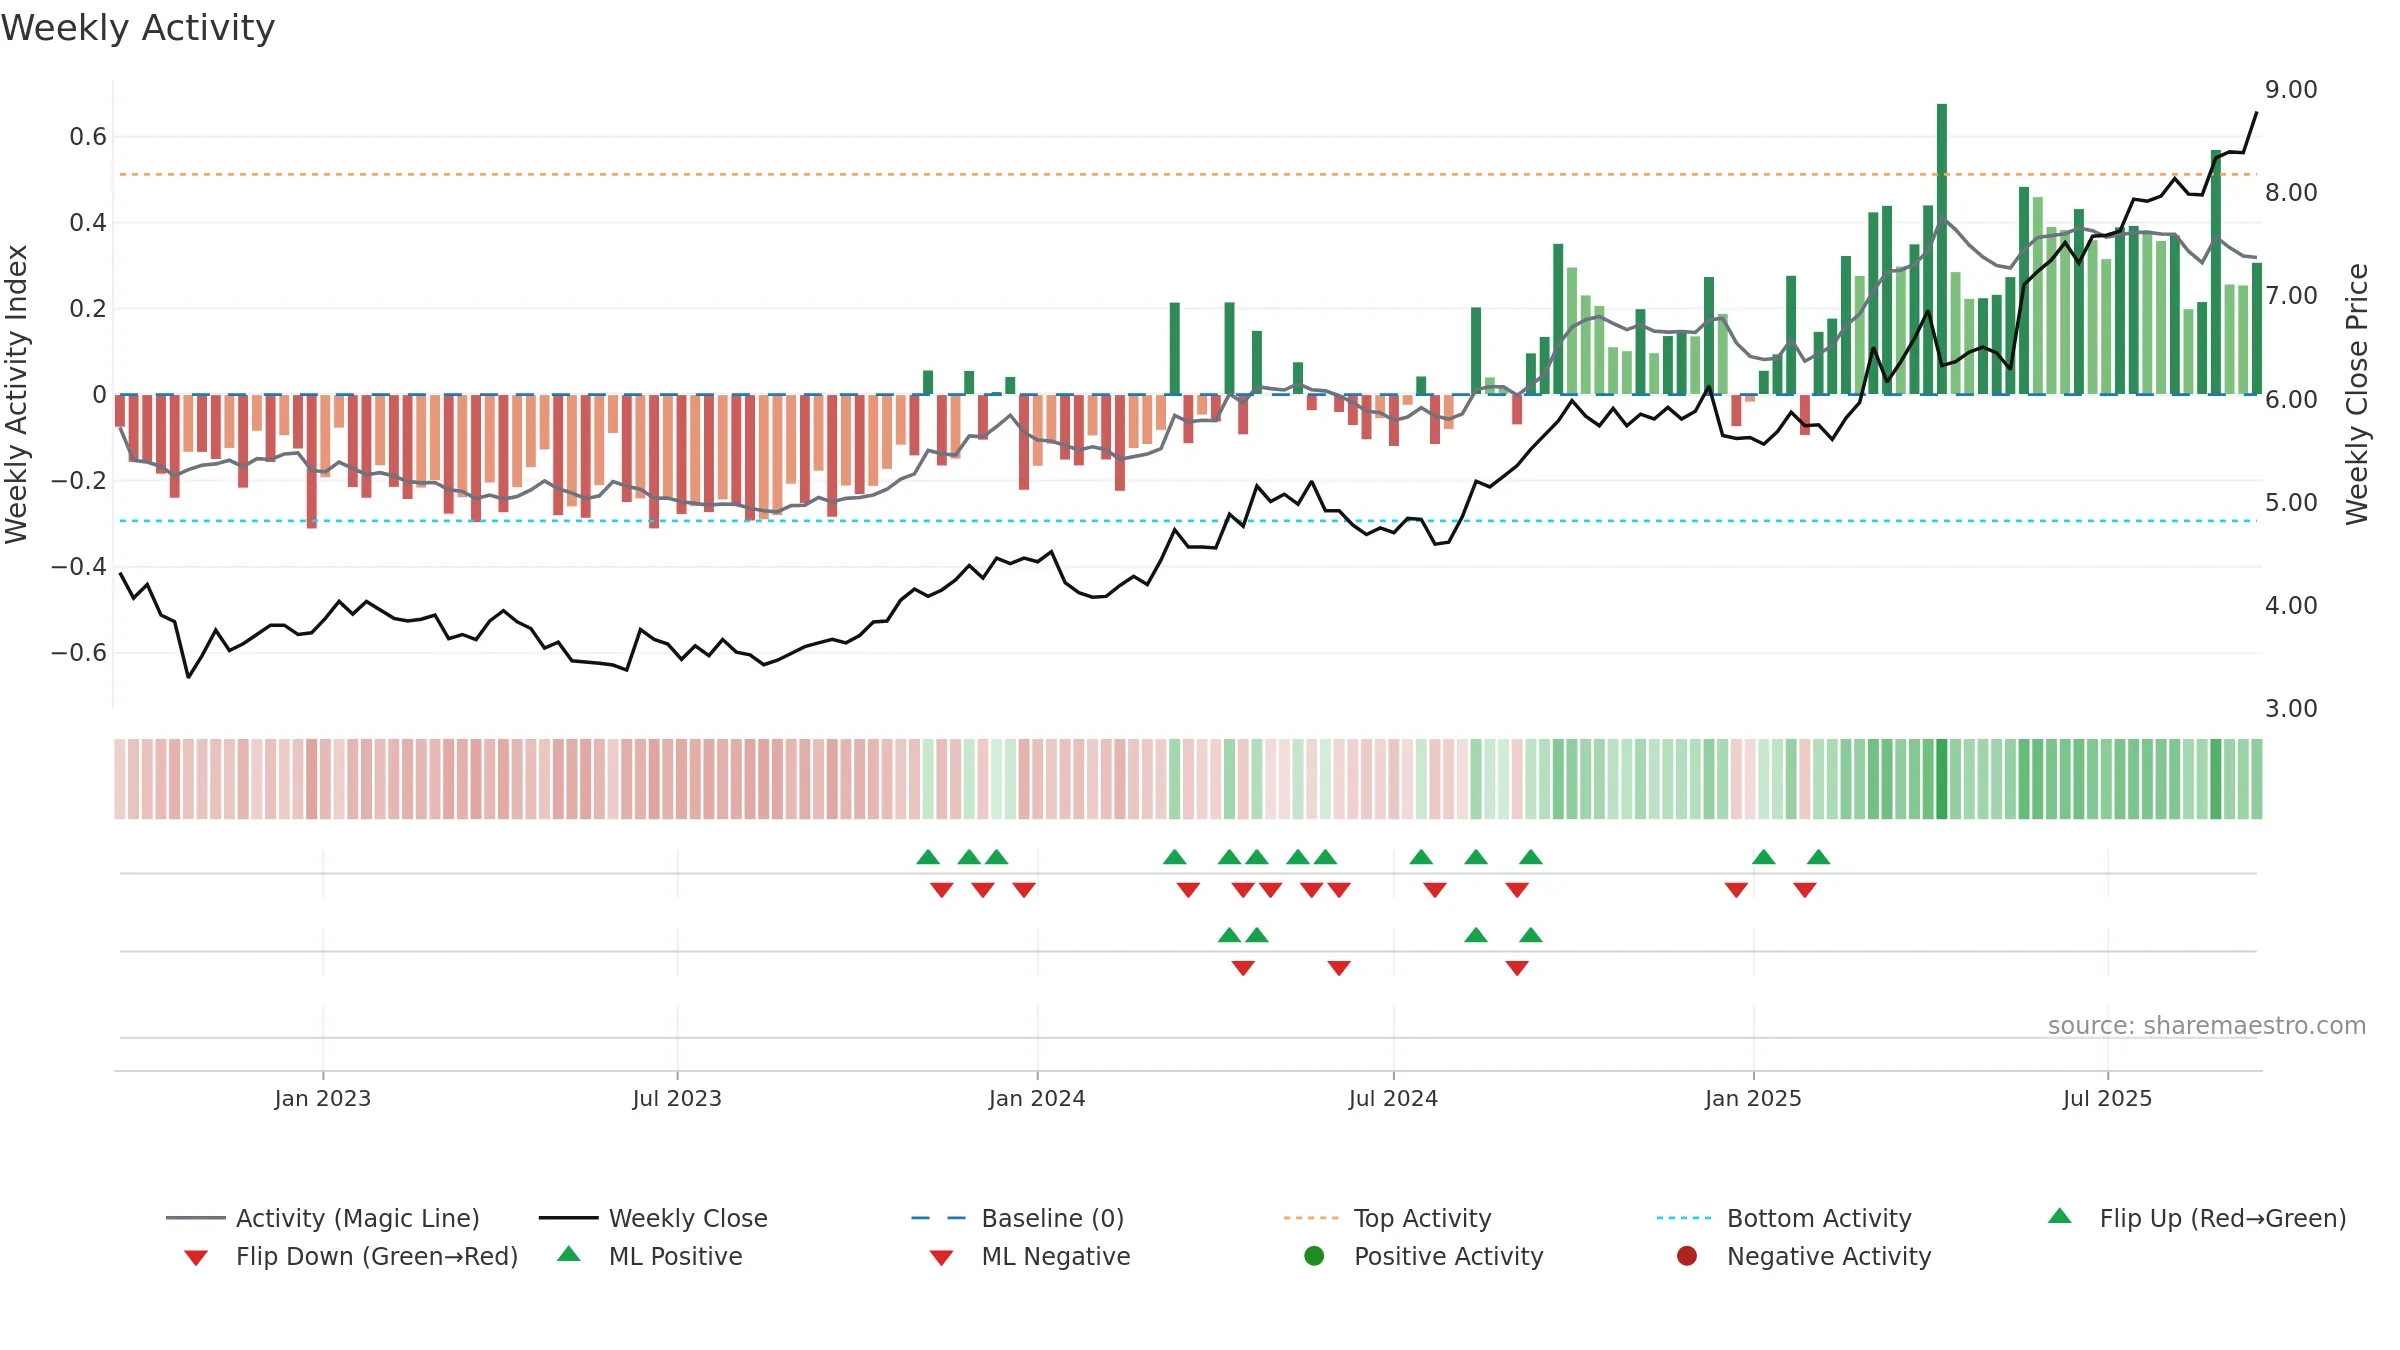Click the Flip Down red triangle legend icon
The height and width of the screenshot is (1350, 2400).
pyautogui.click(x=196, y=1258)
